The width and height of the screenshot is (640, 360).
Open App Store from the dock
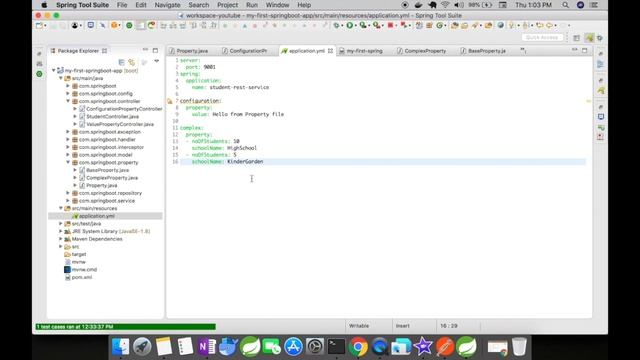click(293, 347)
